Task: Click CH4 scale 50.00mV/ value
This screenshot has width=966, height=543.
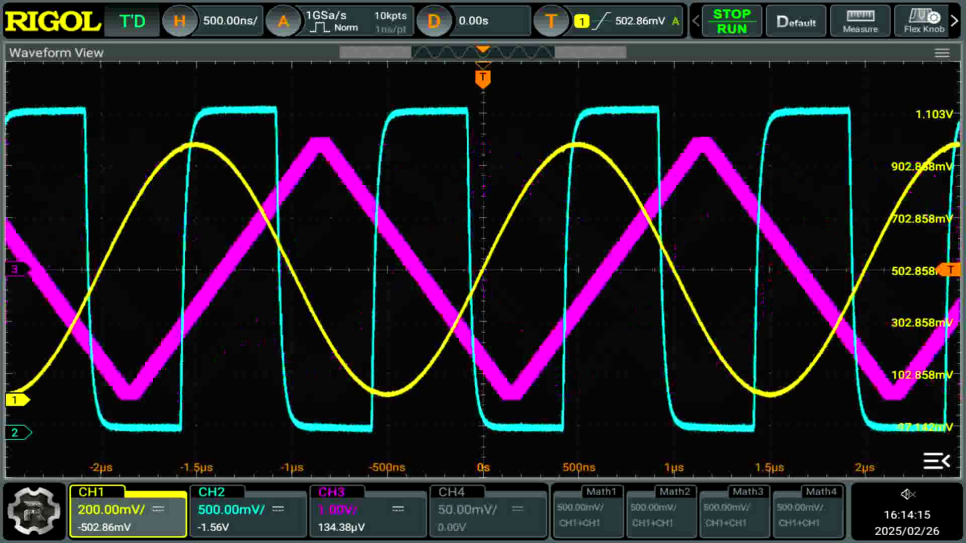Action: 467,510
